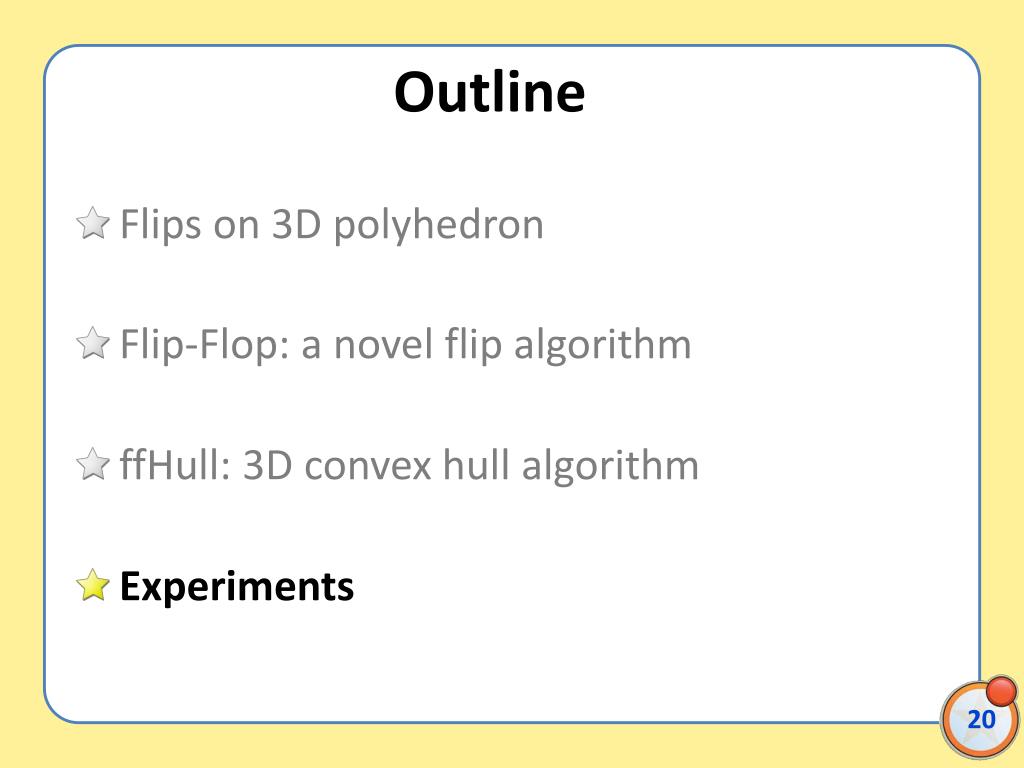Viewport: 1024px width, 768px height.
Task: Open the Flips on 3D polyhedron item
Action: pos(332,225)
